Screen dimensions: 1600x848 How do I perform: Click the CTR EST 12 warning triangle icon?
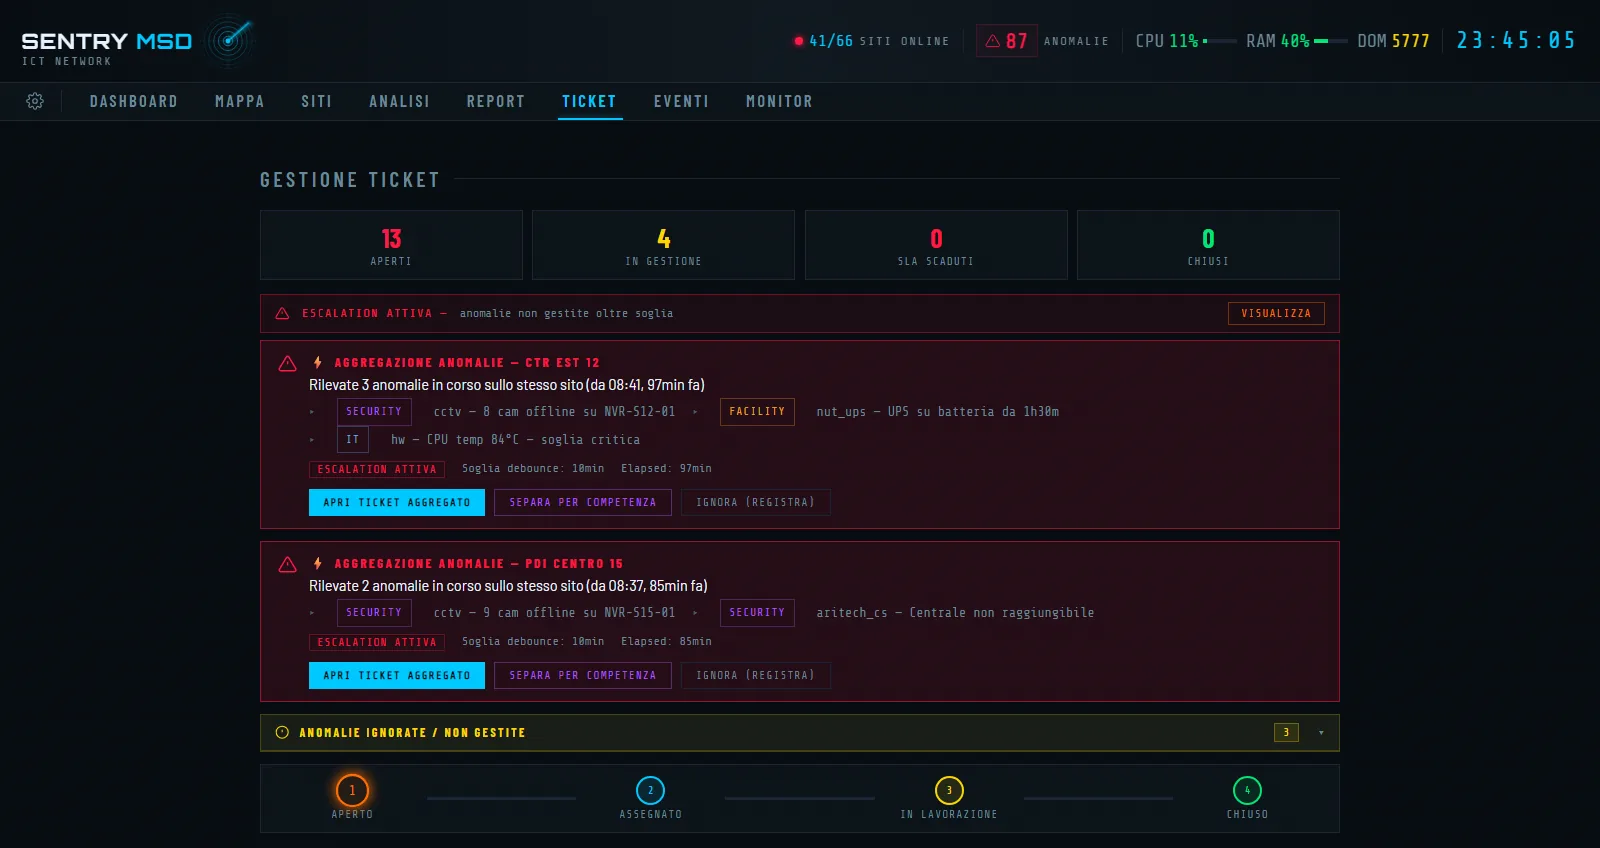tap(288, 364)
